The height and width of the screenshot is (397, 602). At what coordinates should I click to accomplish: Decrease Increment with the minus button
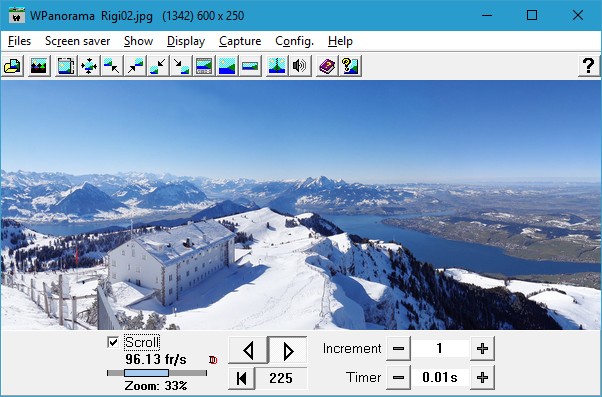click(398, 349)
